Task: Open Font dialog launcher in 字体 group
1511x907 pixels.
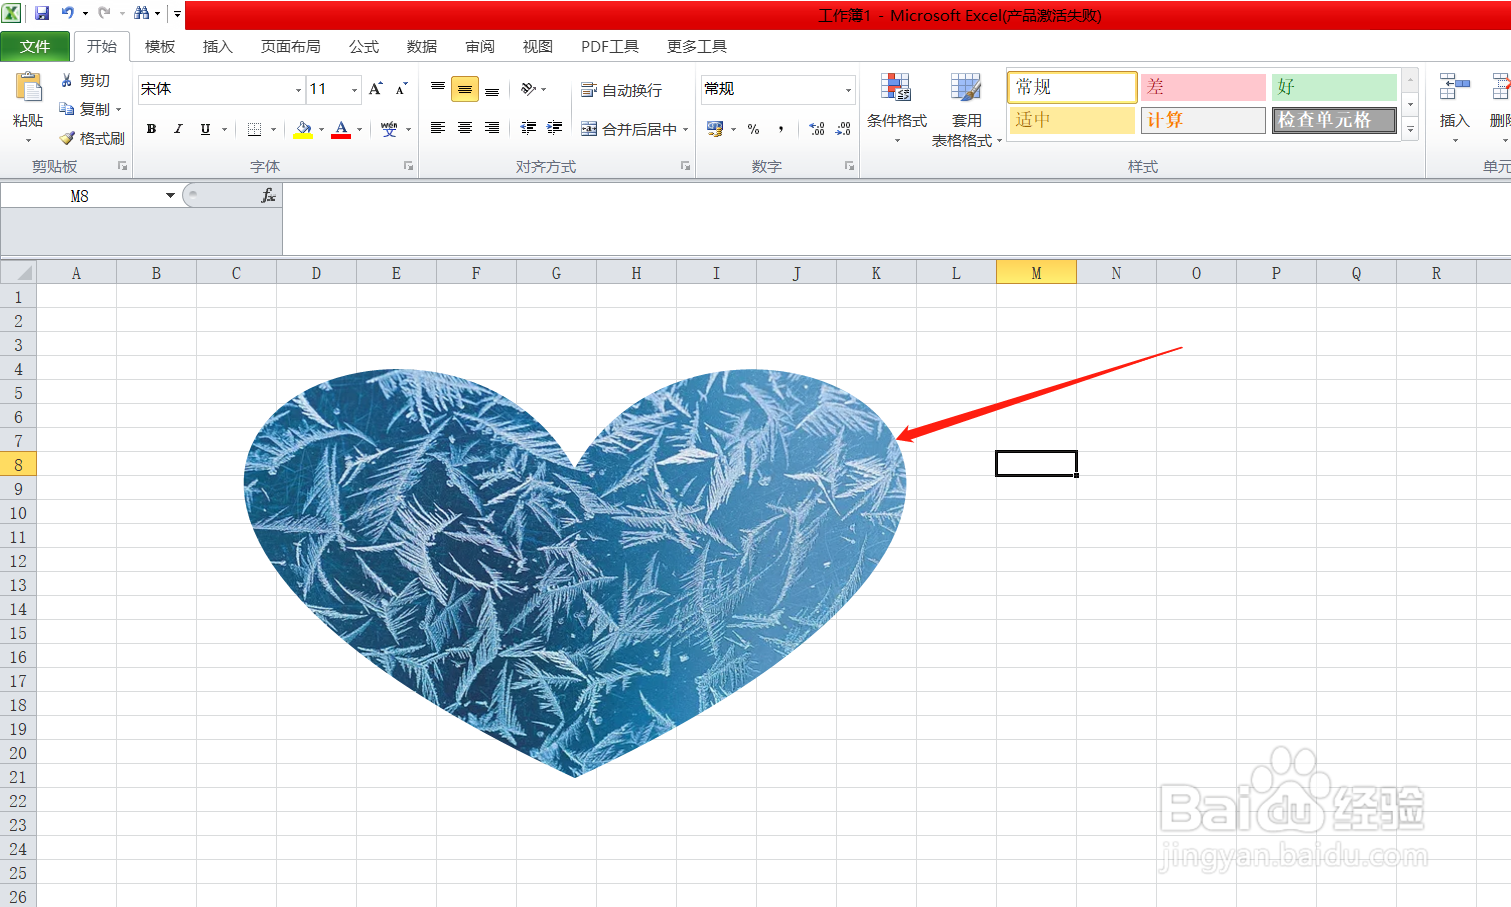Action: pyautogui.click(x=409, y=166)
